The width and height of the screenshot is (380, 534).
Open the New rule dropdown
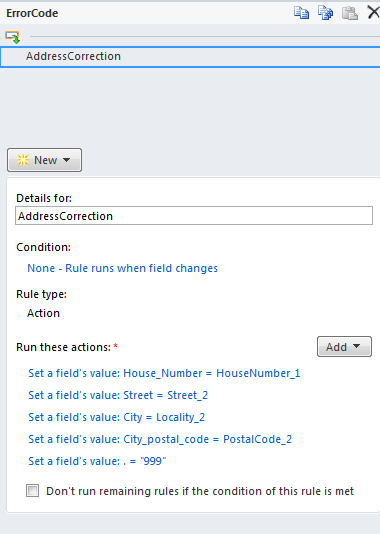(45, 160)
